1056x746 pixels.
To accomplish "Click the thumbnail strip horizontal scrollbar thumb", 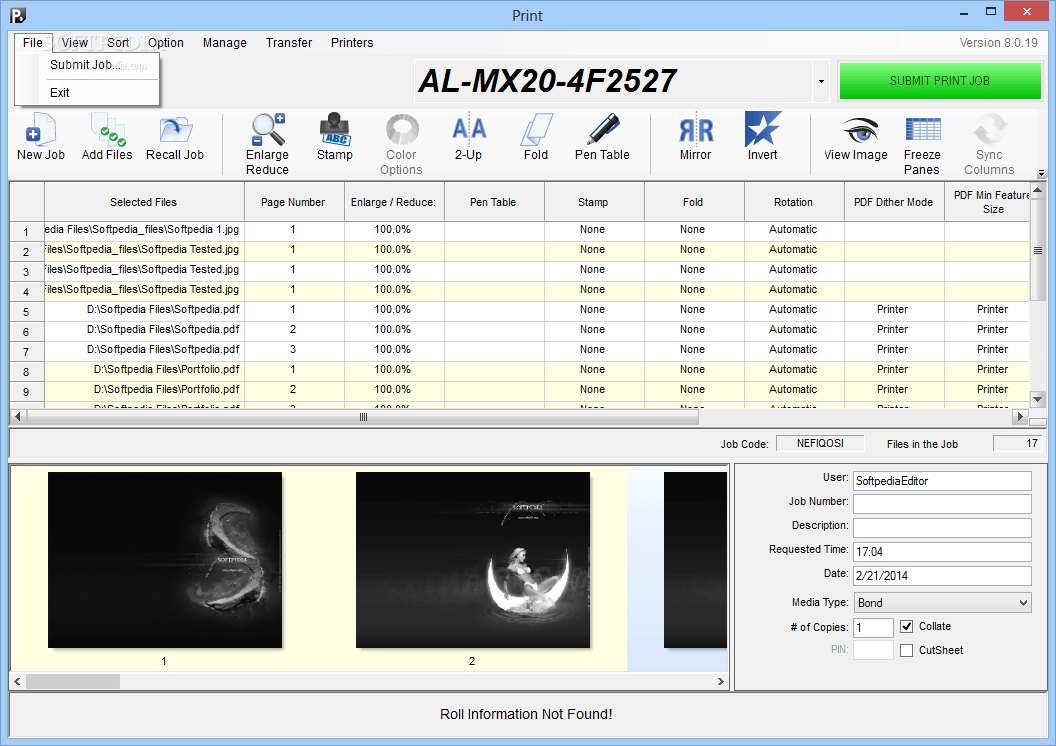I will click(73, 681).
